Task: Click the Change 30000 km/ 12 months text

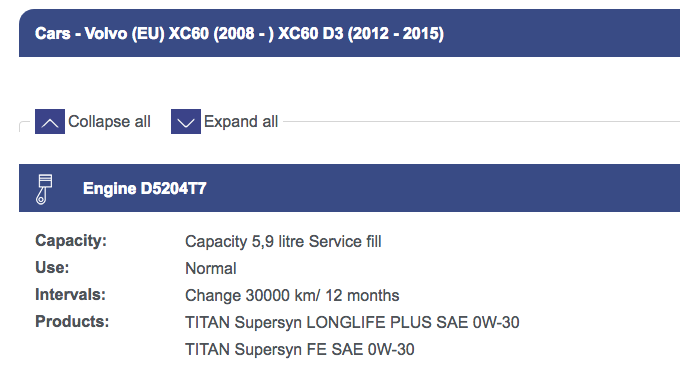Action: pyautogui.click(x=292, y=296)
